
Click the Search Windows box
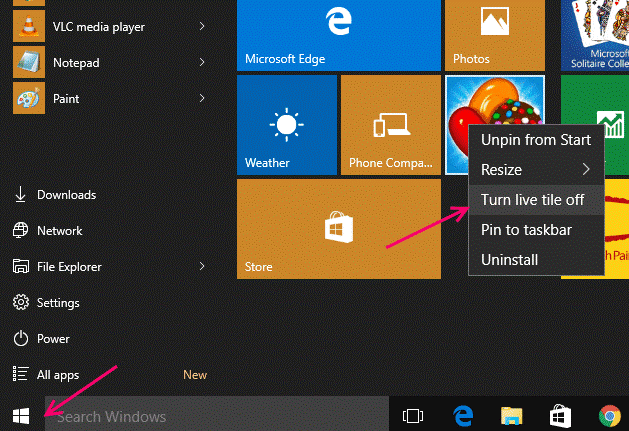pos(217,416)
